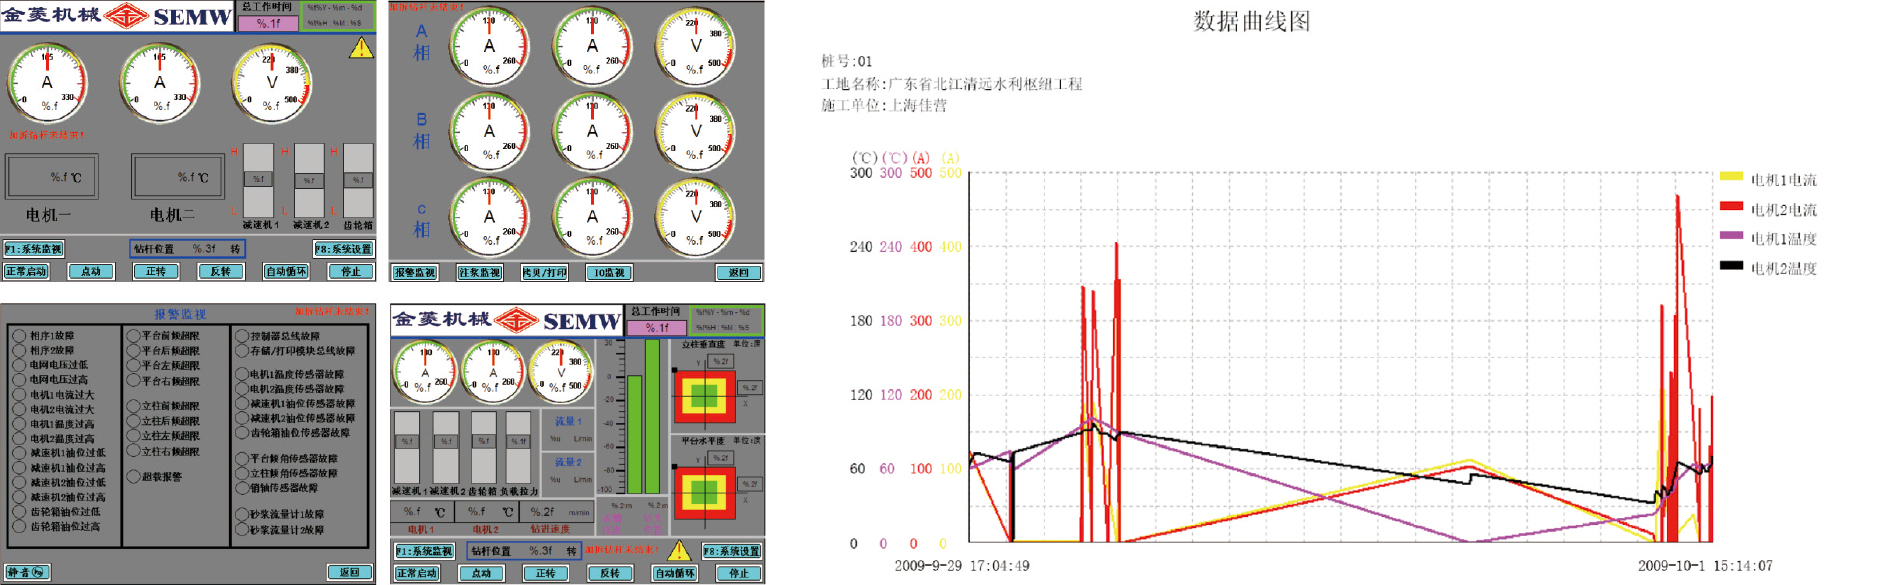Select the 相序1故障 alarm indicator
This screenshot has height=585, width=1888.
19,336
